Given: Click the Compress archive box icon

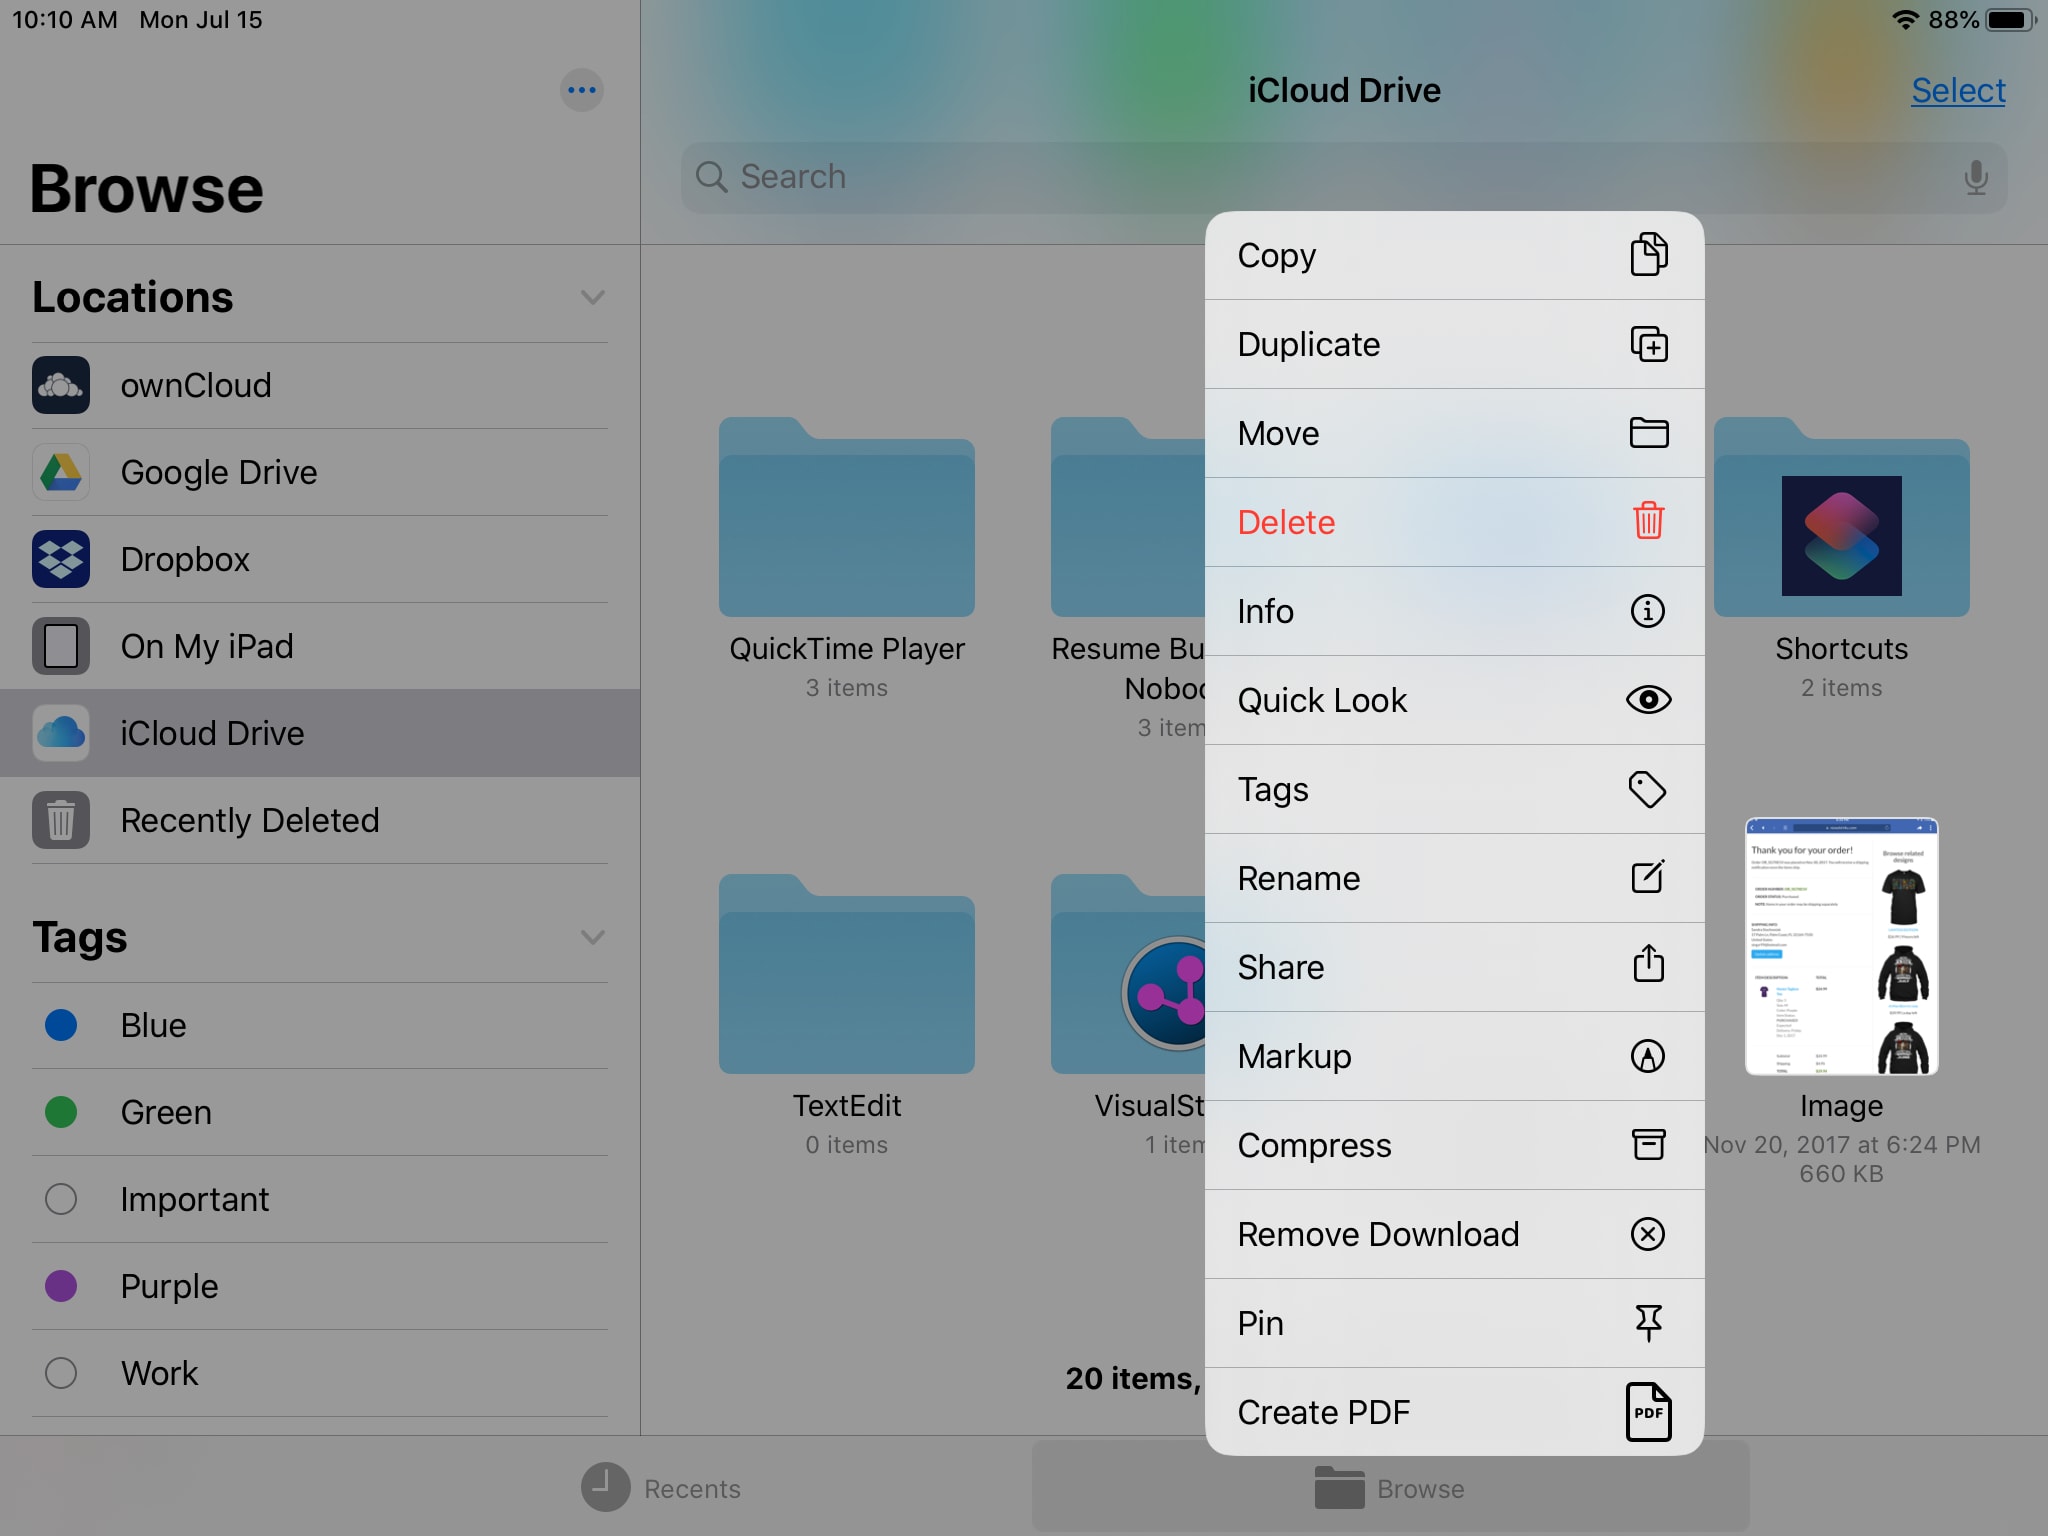Looking at the screenshot, I should coord(1648,1144).
